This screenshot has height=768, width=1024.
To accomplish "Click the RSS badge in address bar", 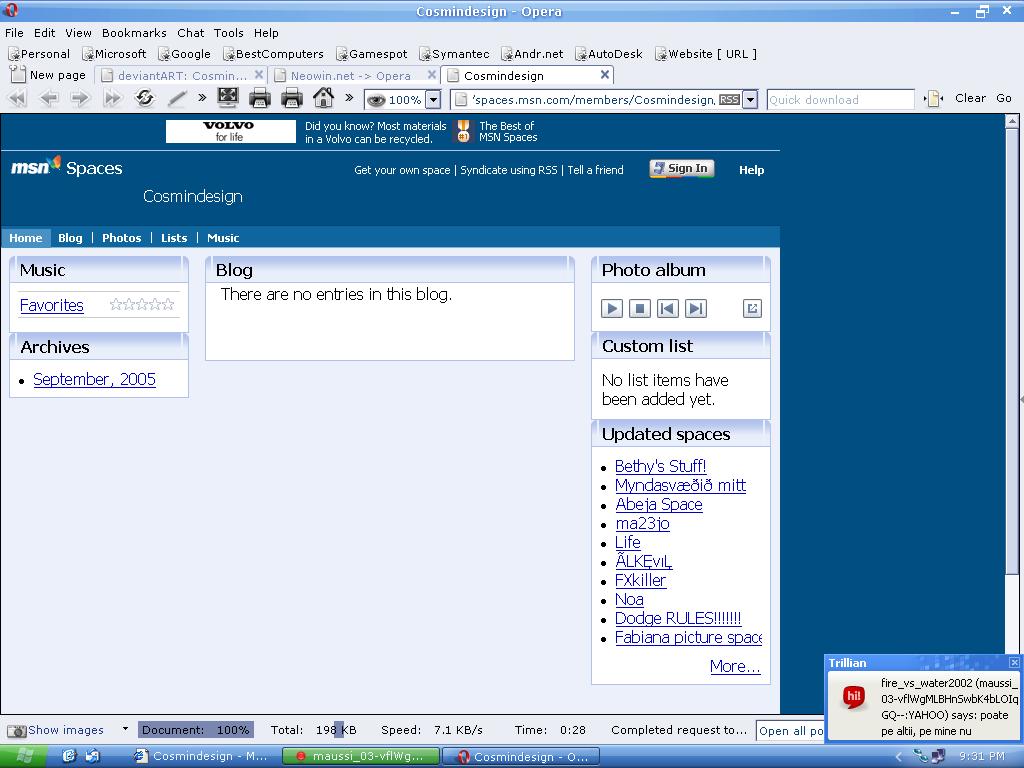I will [x=729, y=100].
